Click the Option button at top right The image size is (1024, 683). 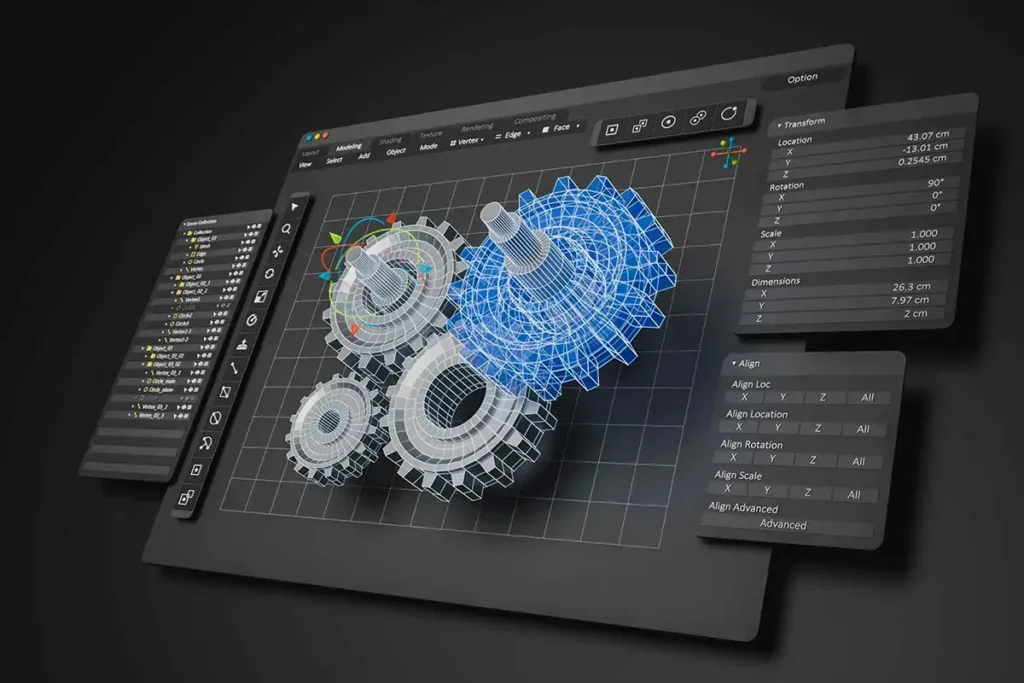point(802,78)
